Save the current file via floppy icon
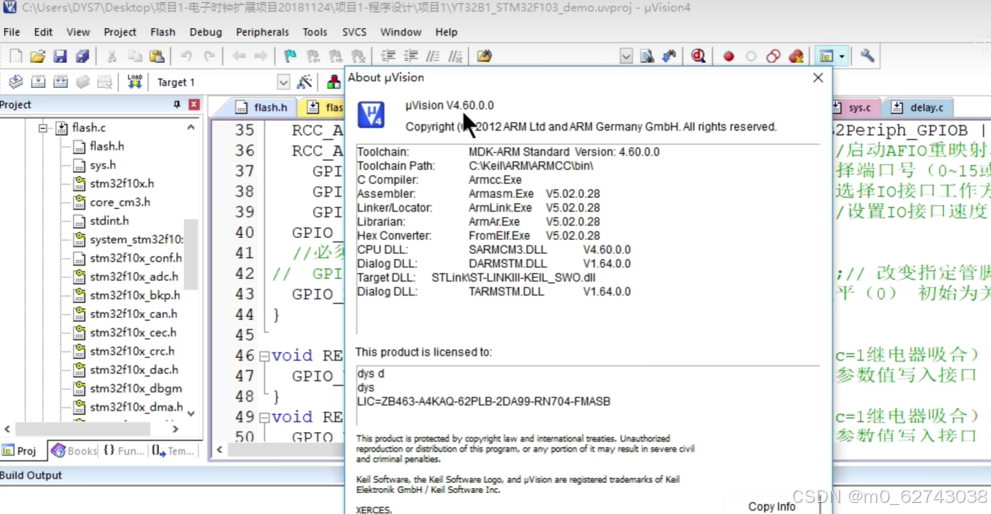 tap(60, 56)
